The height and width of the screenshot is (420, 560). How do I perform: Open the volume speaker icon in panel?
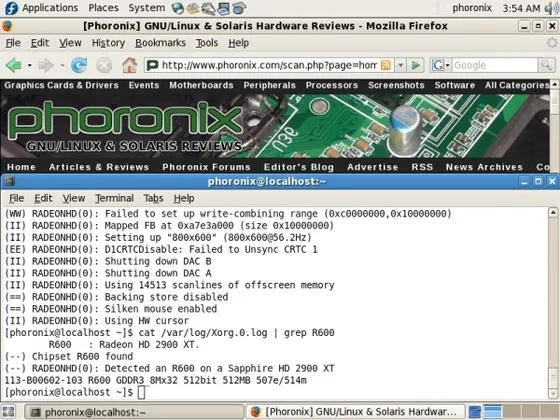[x=551, y=8]
